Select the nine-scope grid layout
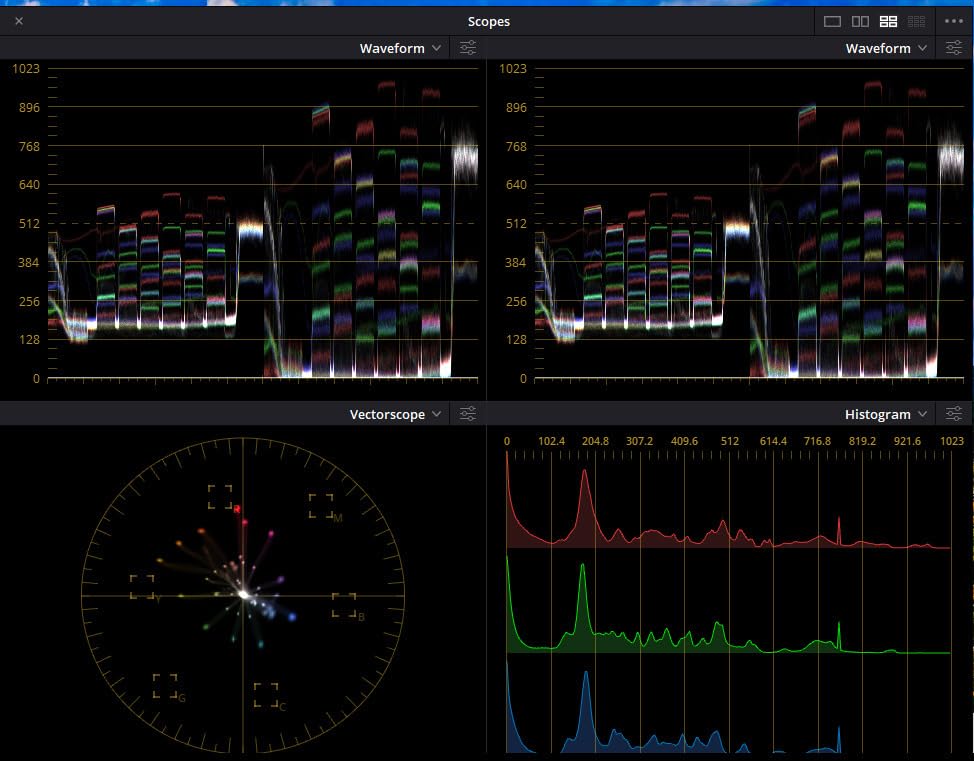This screenshot has width=974, height=761. point(916,21)
